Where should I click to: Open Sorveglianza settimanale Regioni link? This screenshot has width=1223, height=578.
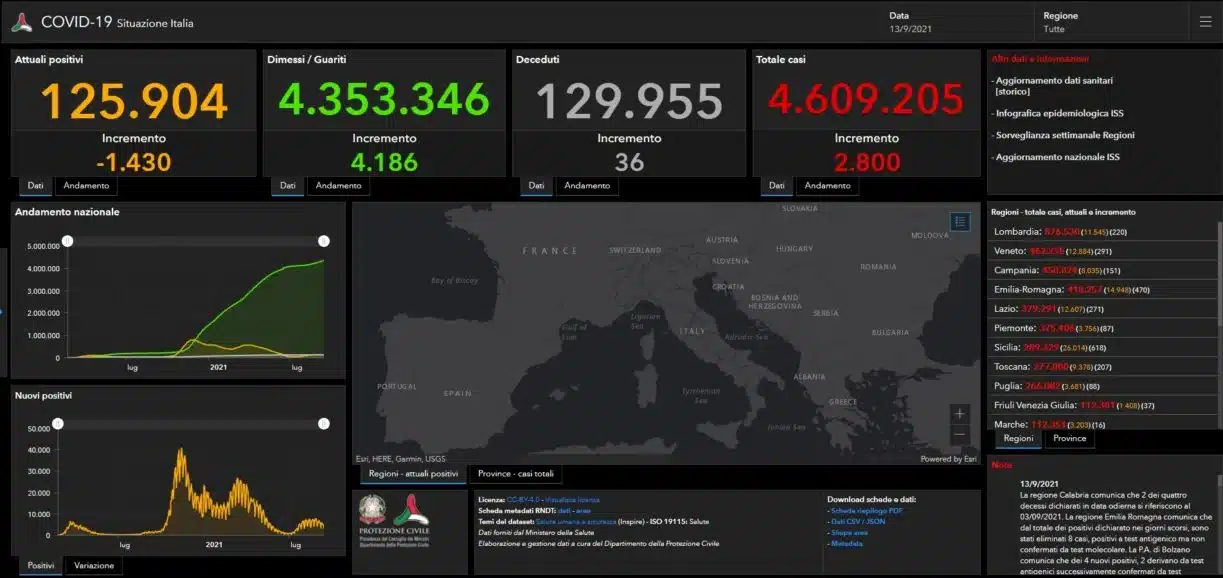coord(1064,135)
